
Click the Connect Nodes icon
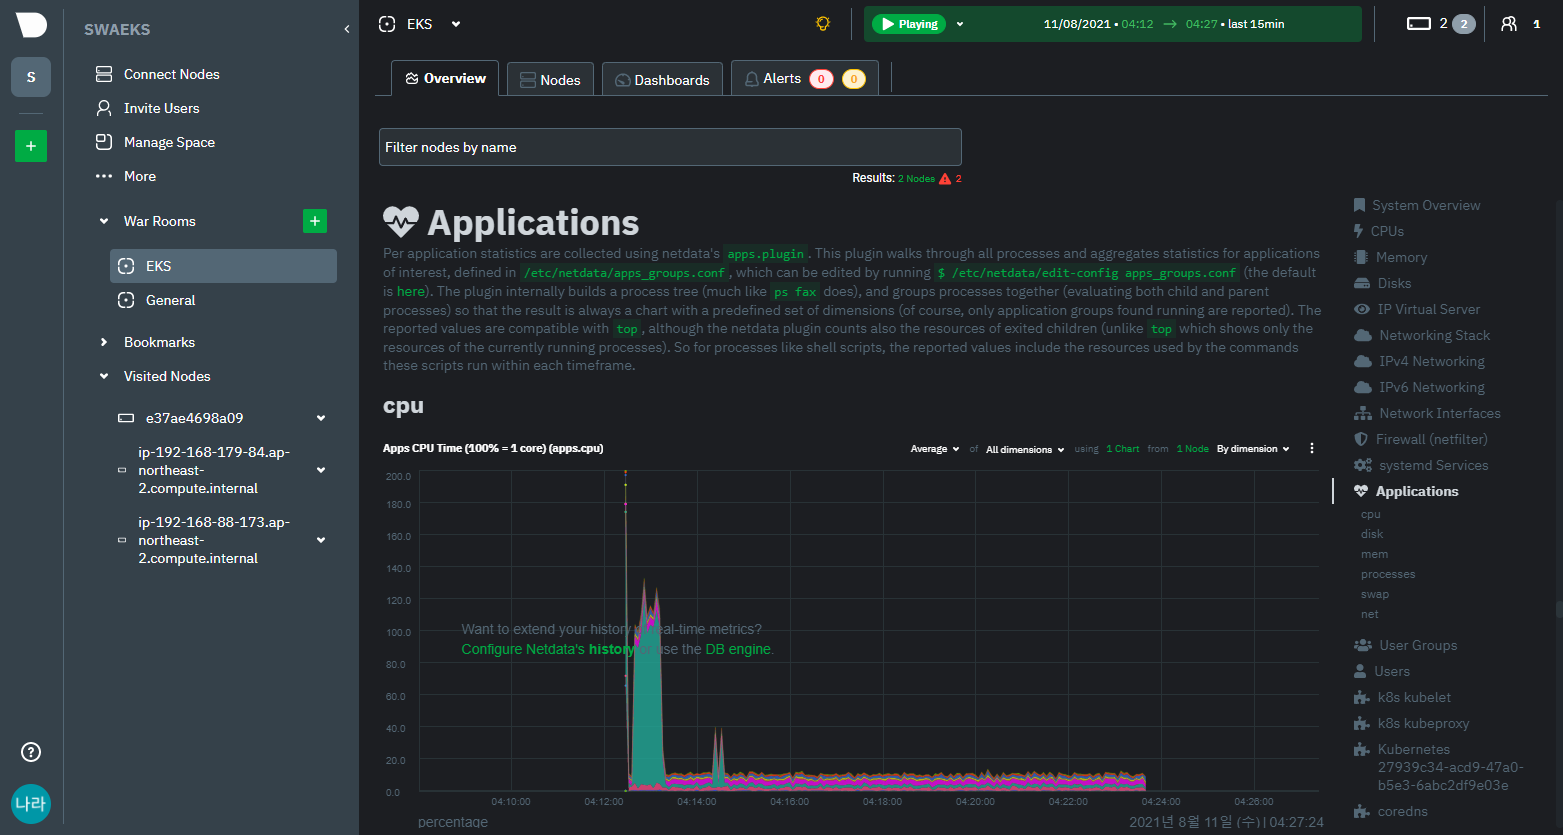[103, 74]
